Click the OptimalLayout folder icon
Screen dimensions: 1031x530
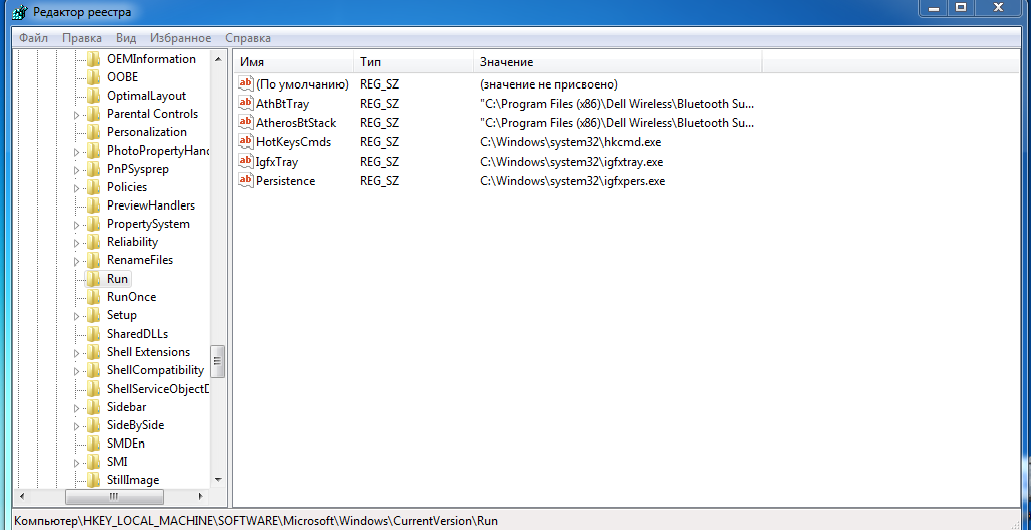[x=93, y=95]
